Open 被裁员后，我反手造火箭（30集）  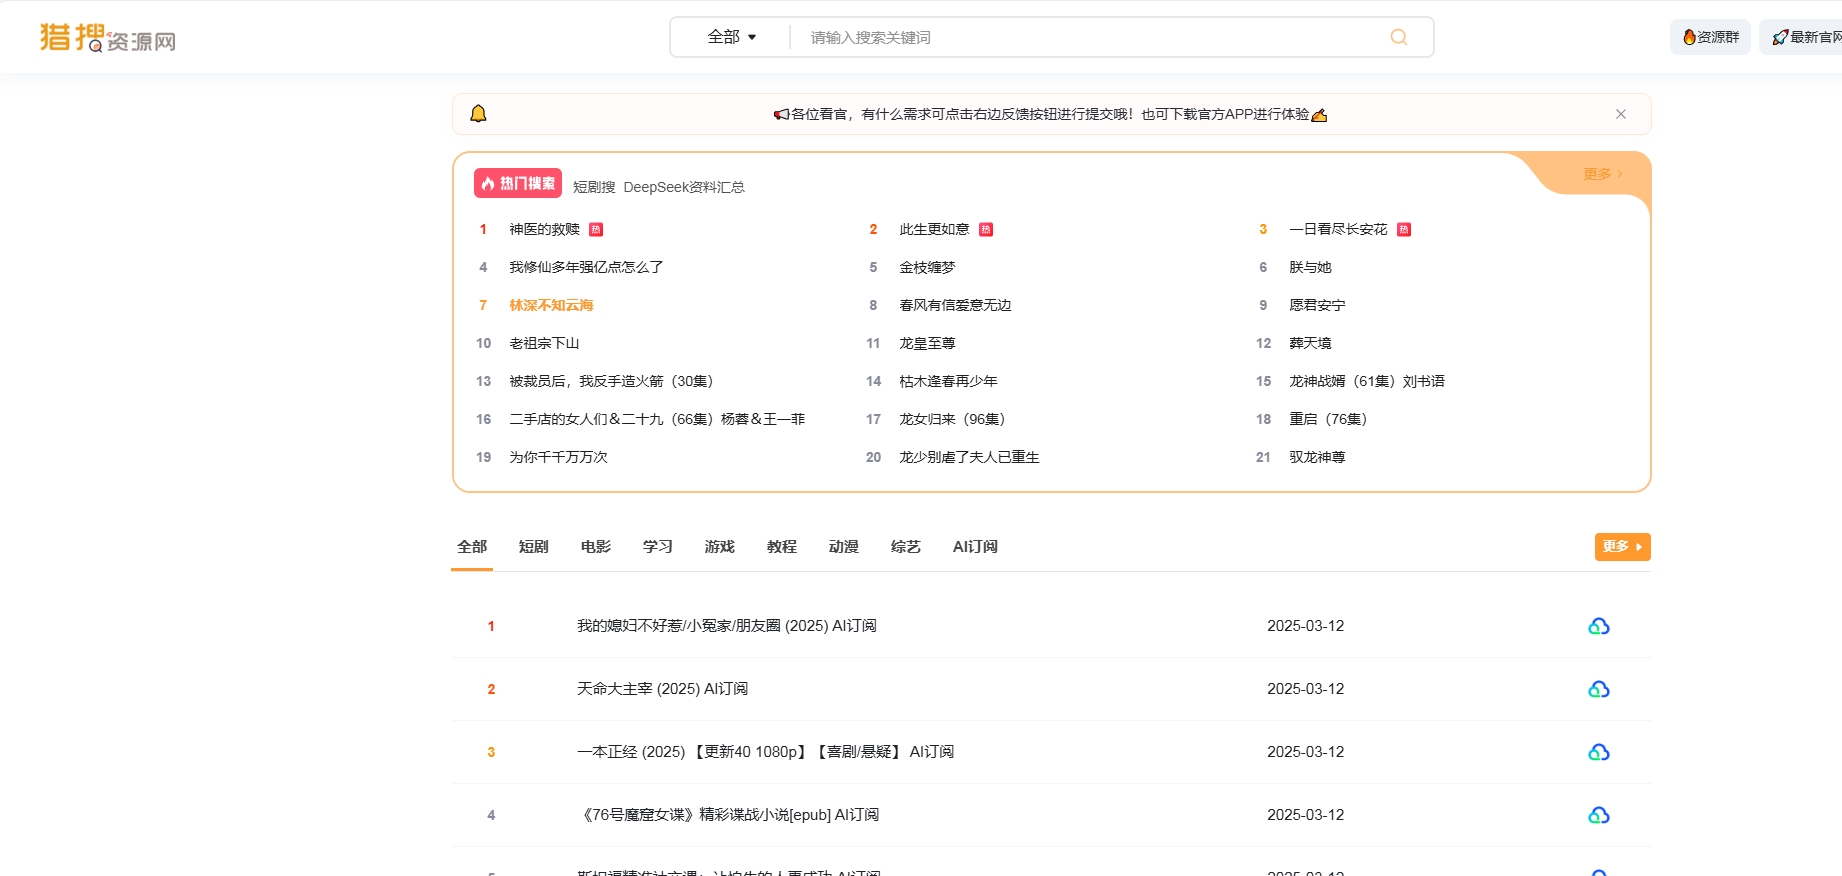(x=611, y=381)
